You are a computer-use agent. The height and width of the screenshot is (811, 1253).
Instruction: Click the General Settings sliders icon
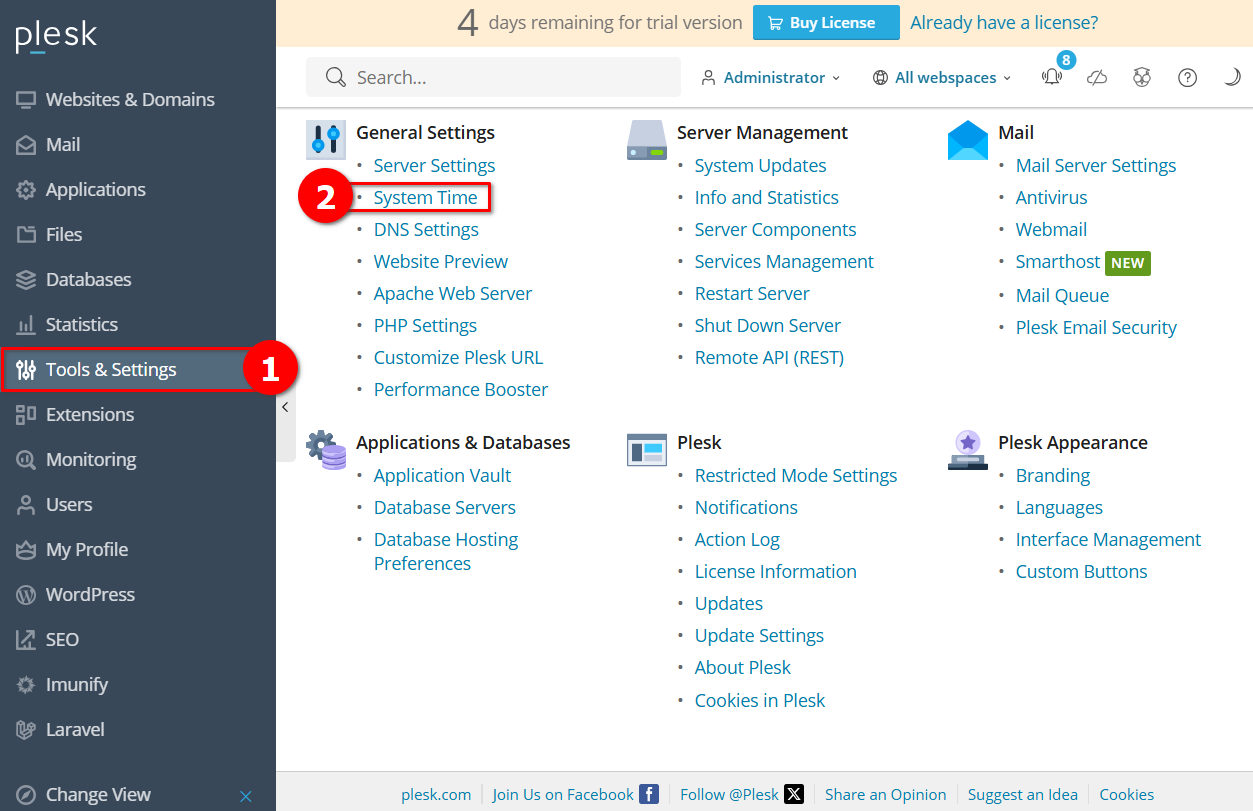(x=325, y=140)
